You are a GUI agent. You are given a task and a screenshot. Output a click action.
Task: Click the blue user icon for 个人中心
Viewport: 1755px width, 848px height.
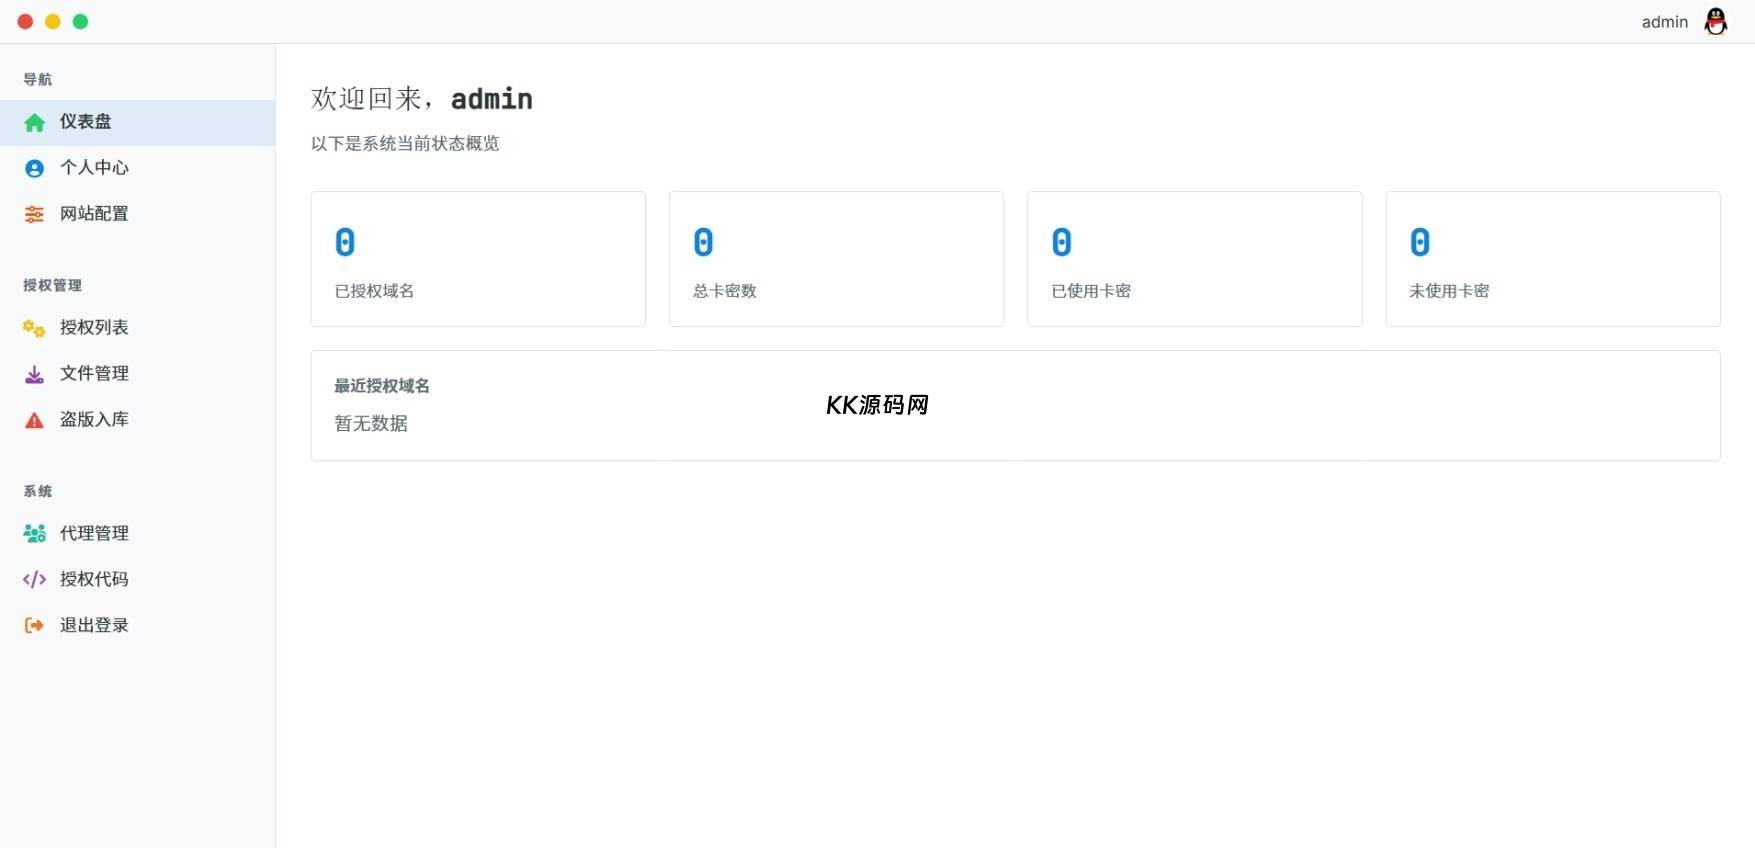point(34,168)
